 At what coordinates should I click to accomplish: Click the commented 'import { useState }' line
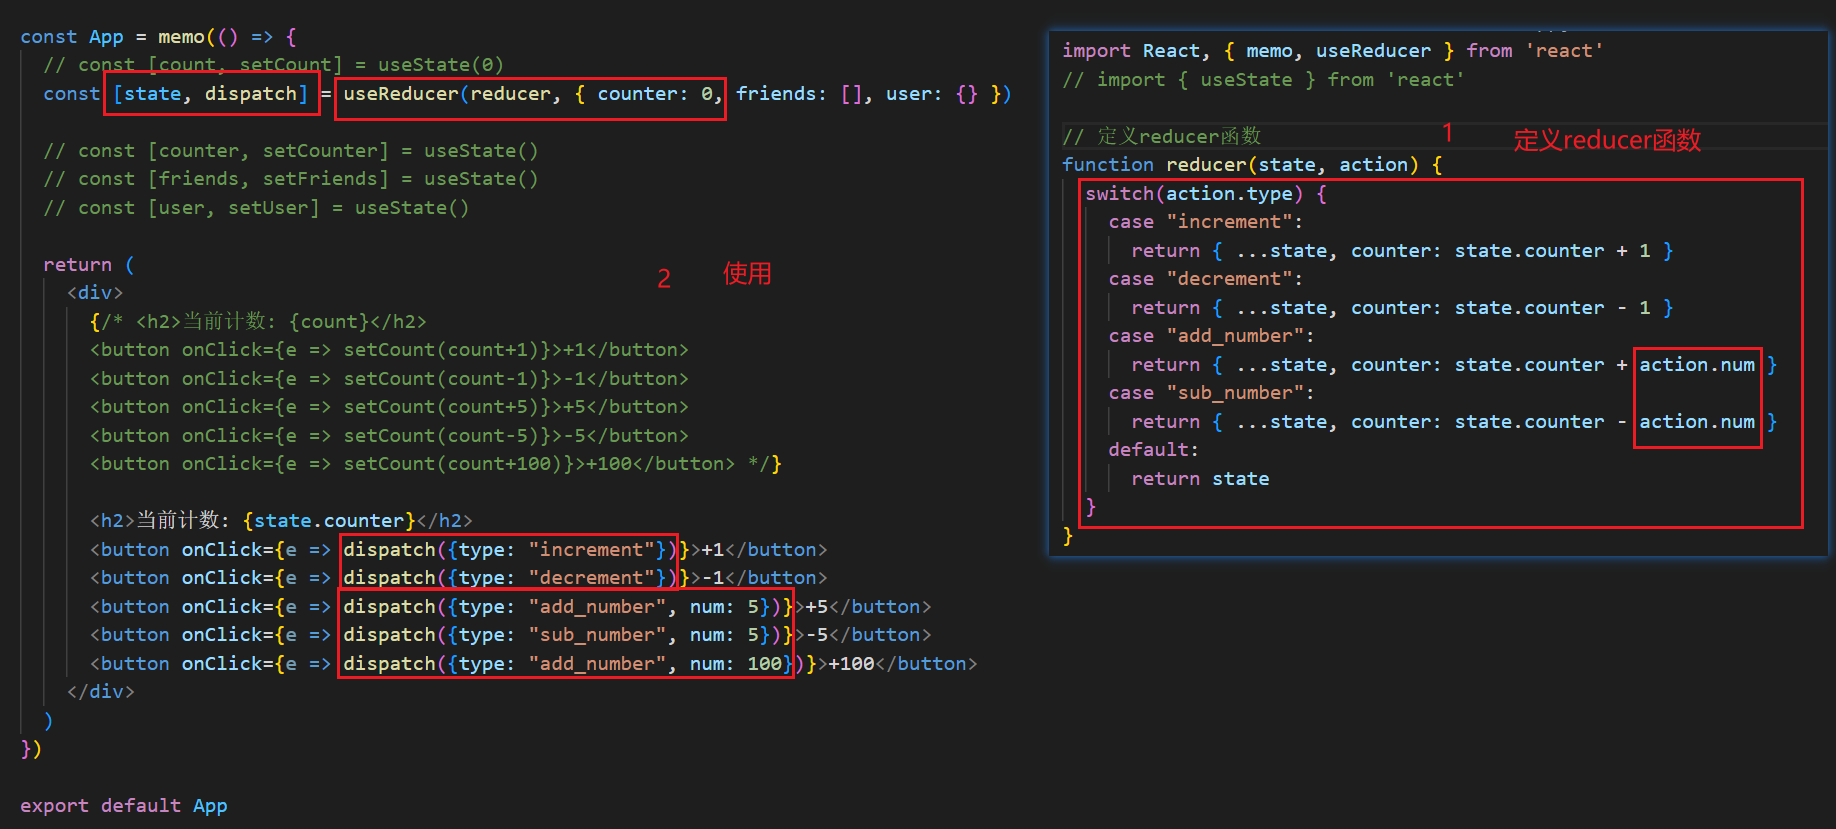point(1263,80)
